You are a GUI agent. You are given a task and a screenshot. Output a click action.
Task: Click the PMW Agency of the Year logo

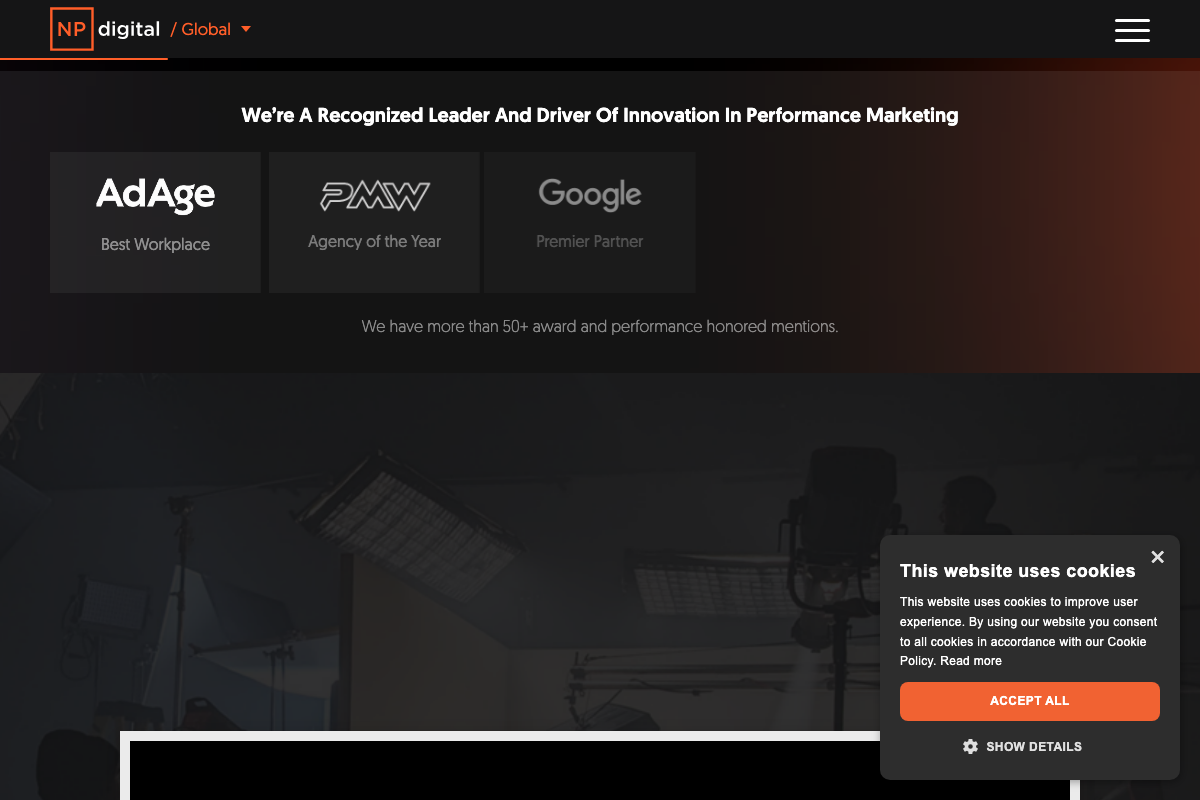click(374, 196)
